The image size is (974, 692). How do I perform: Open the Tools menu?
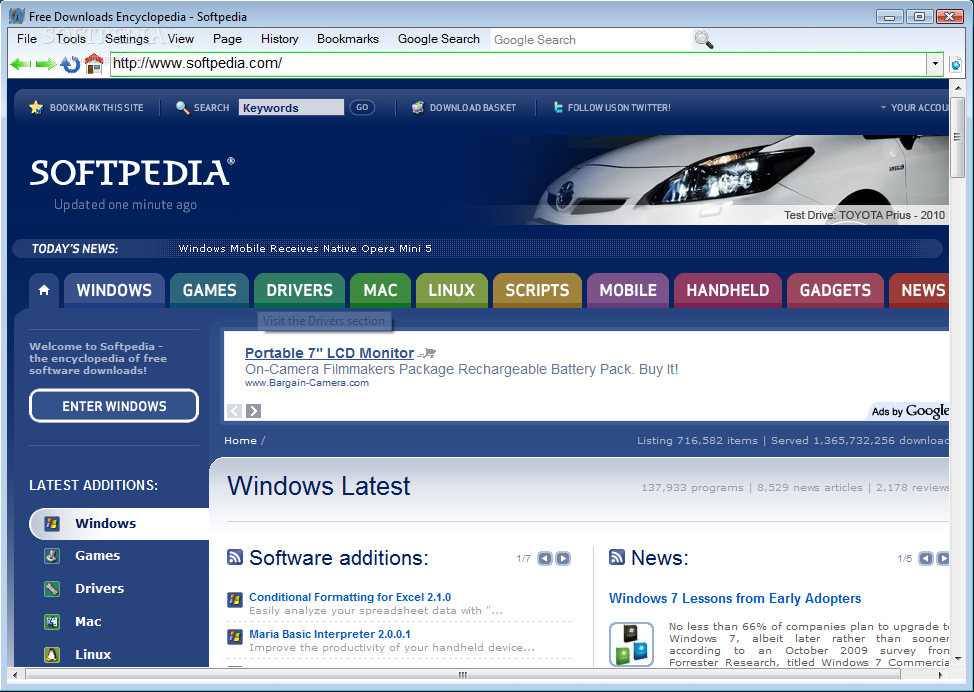point(71,39)
